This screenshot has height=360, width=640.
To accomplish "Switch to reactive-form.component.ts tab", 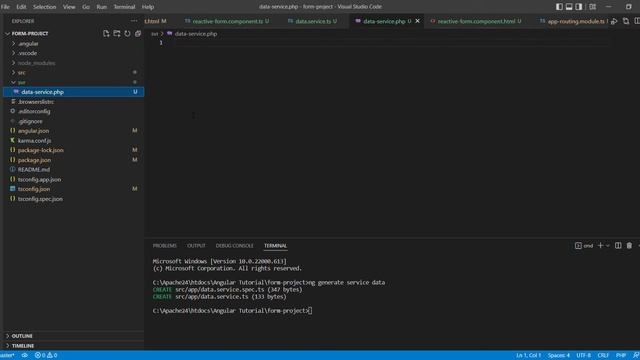I will [x=227, y=21].
